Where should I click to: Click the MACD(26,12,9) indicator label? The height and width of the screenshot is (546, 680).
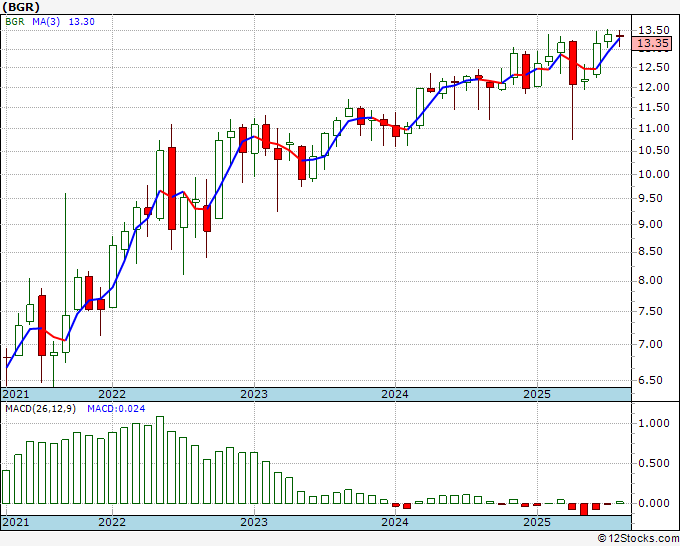[x=40, y=409]
